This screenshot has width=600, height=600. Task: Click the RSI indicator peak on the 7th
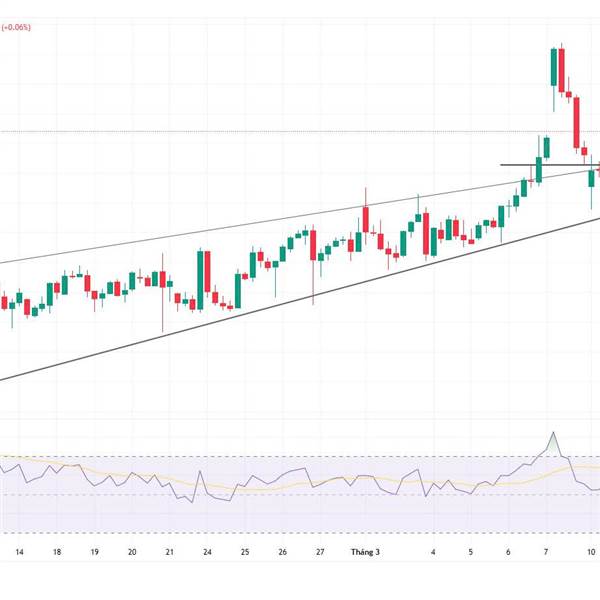click(x=553, y=433)
